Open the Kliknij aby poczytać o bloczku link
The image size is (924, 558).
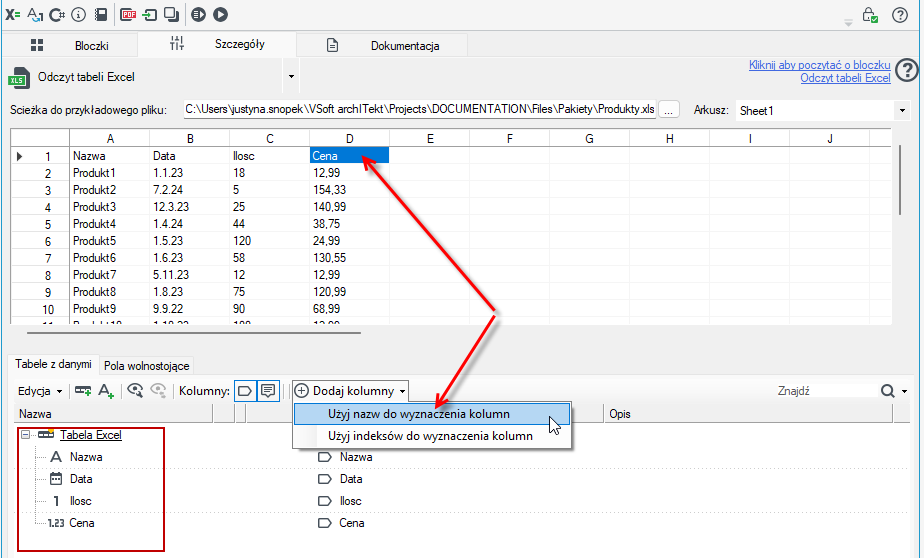click(x=819, y=65)
